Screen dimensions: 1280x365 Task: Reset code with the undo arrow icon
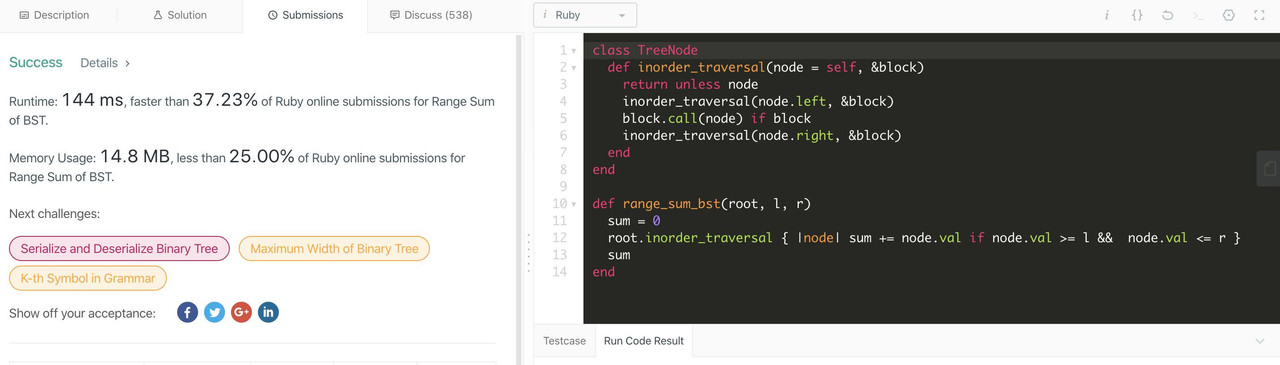click(x=1167, y=15)
